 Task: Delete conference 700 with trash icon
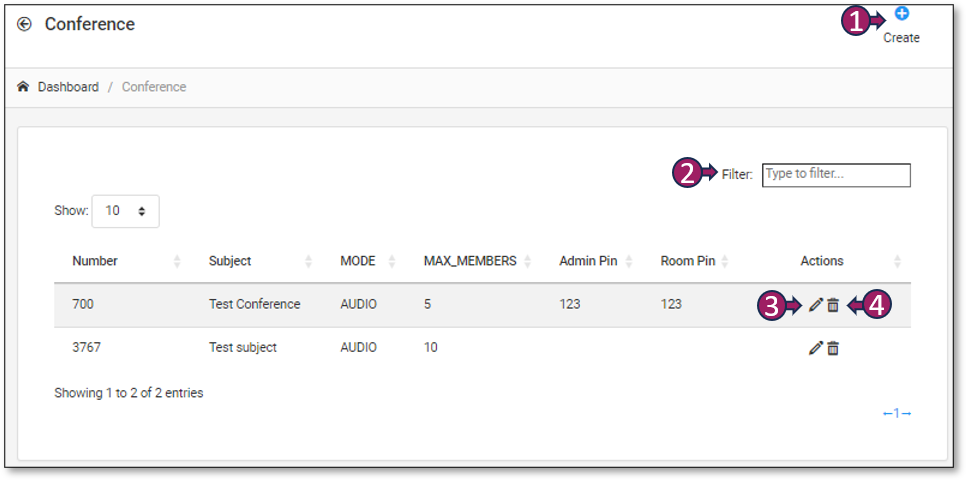coord(833,305)
